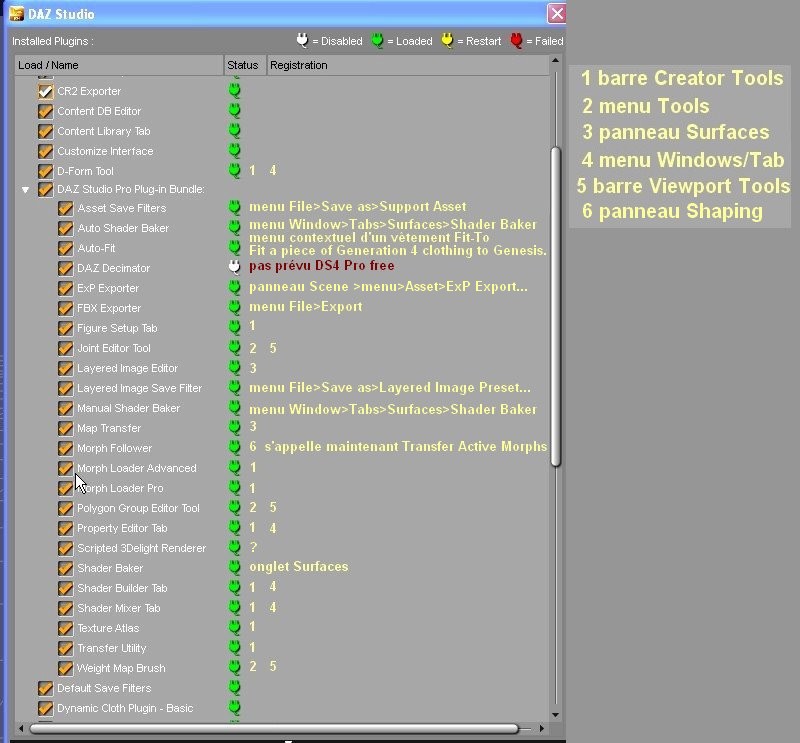
Task: Toggle the Transfer Utility checkbox
Action: pyautogui.click(x=65, y=648)
